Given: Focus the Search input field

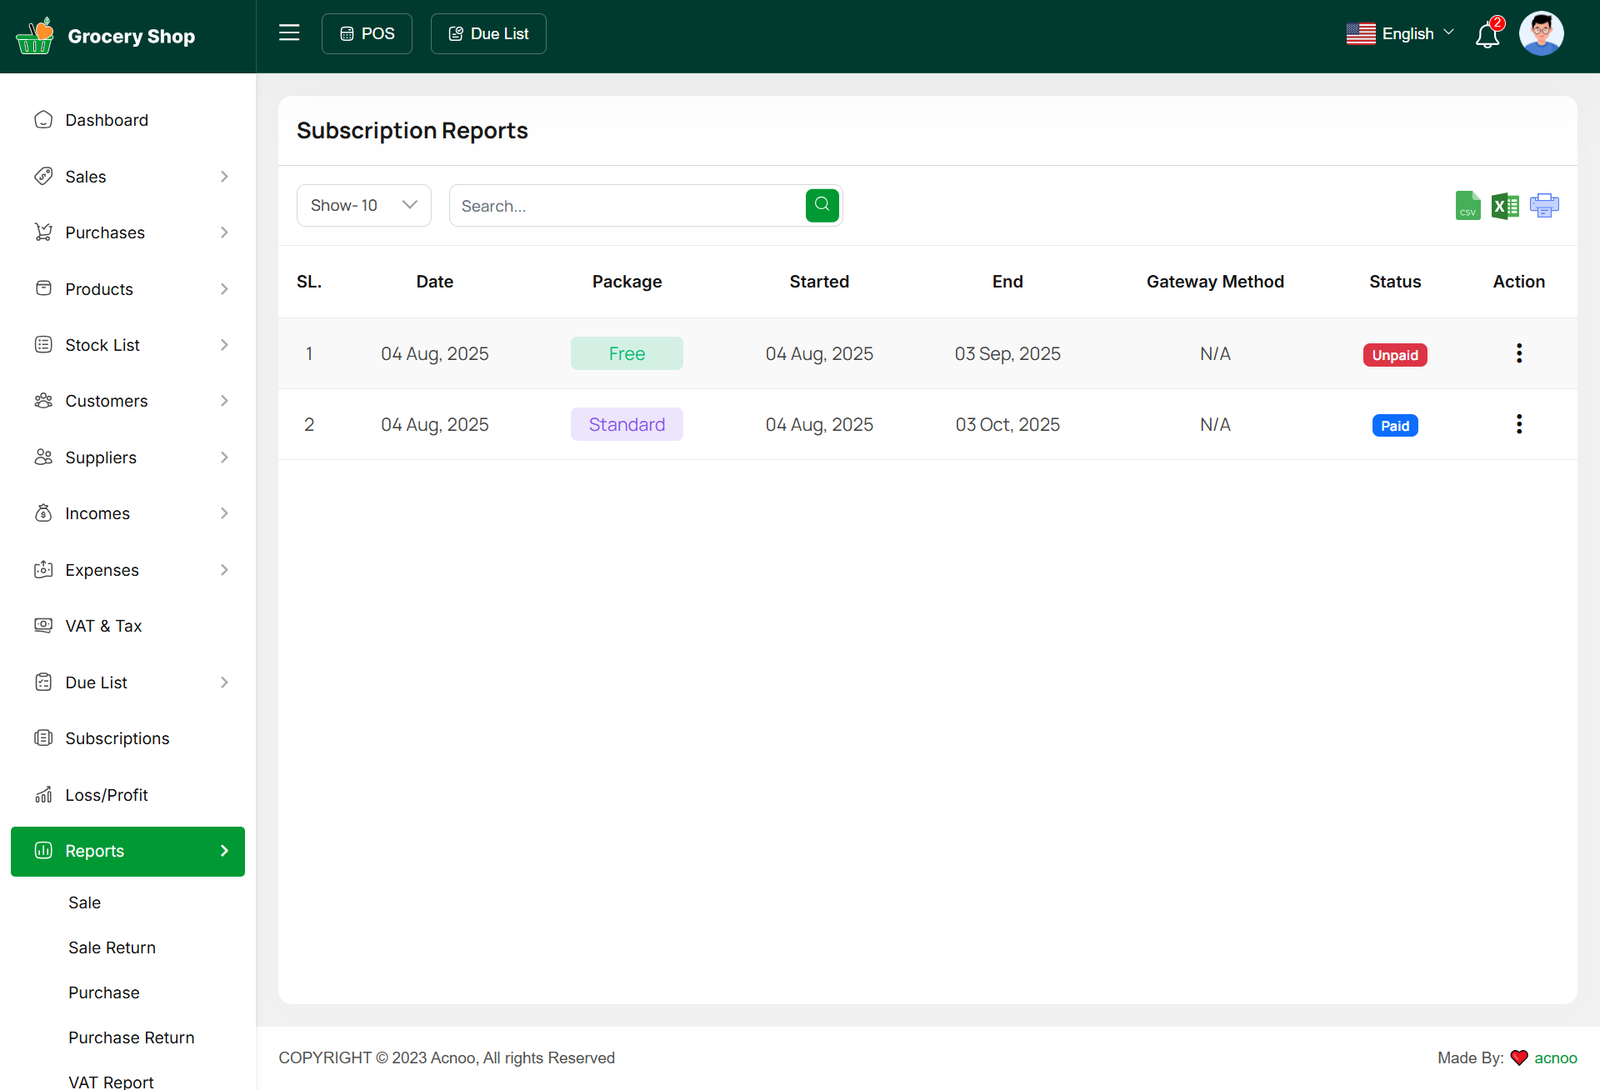Looking at the screenshot, I should [x=627, y=206].
